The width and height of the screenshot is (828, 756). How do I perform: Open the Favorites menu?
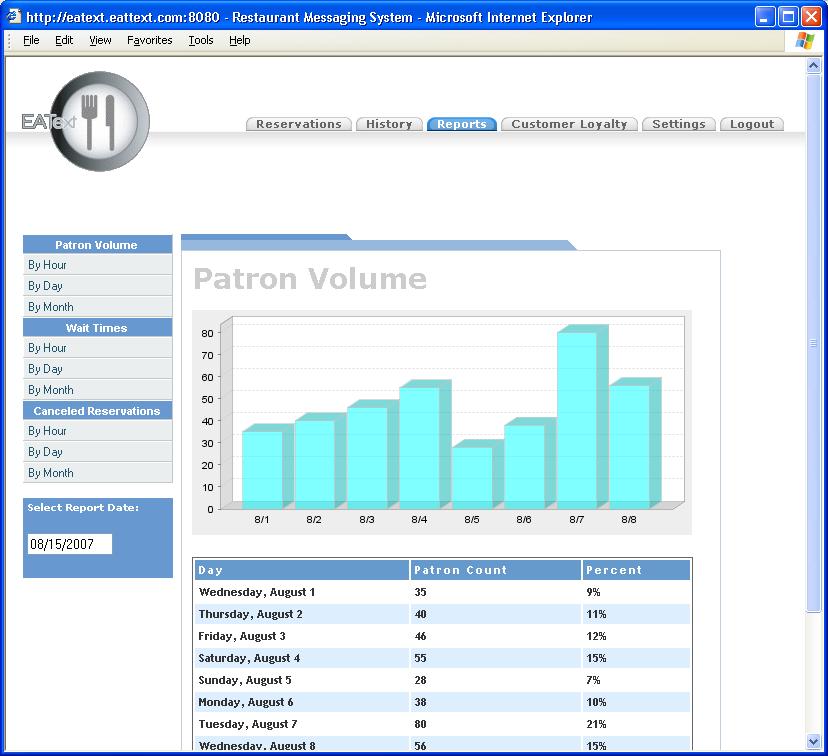click(149, 41)
